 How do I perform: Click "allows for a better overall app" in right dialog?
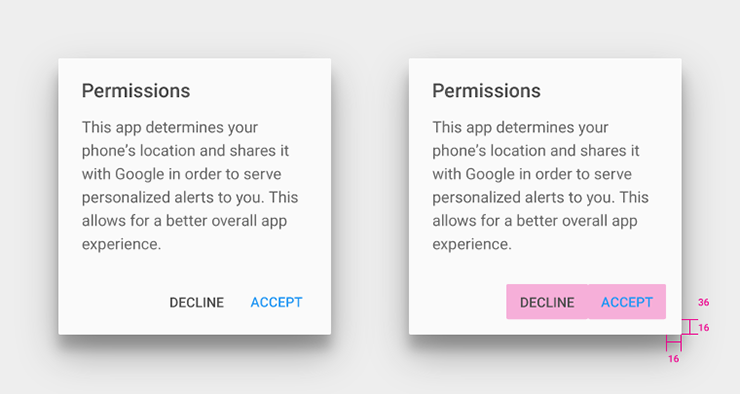point(535,221)
